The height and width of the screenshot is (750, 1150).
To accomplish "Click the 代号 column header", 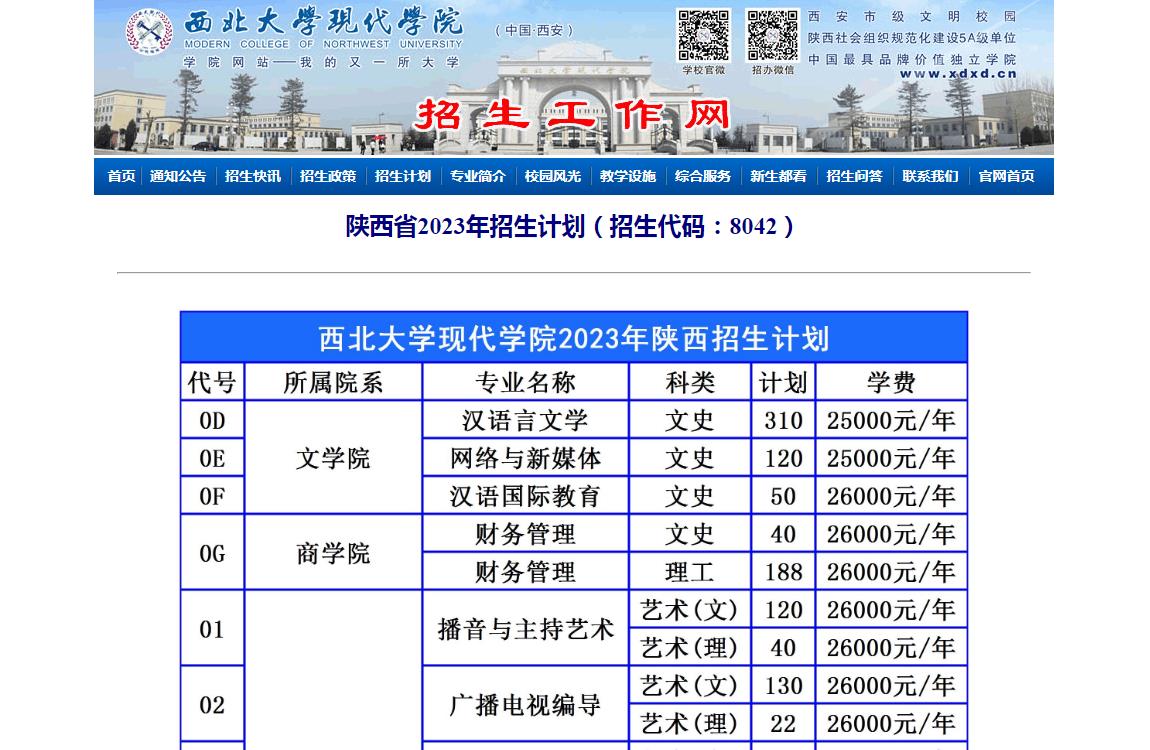I will (x=212, y=382).
